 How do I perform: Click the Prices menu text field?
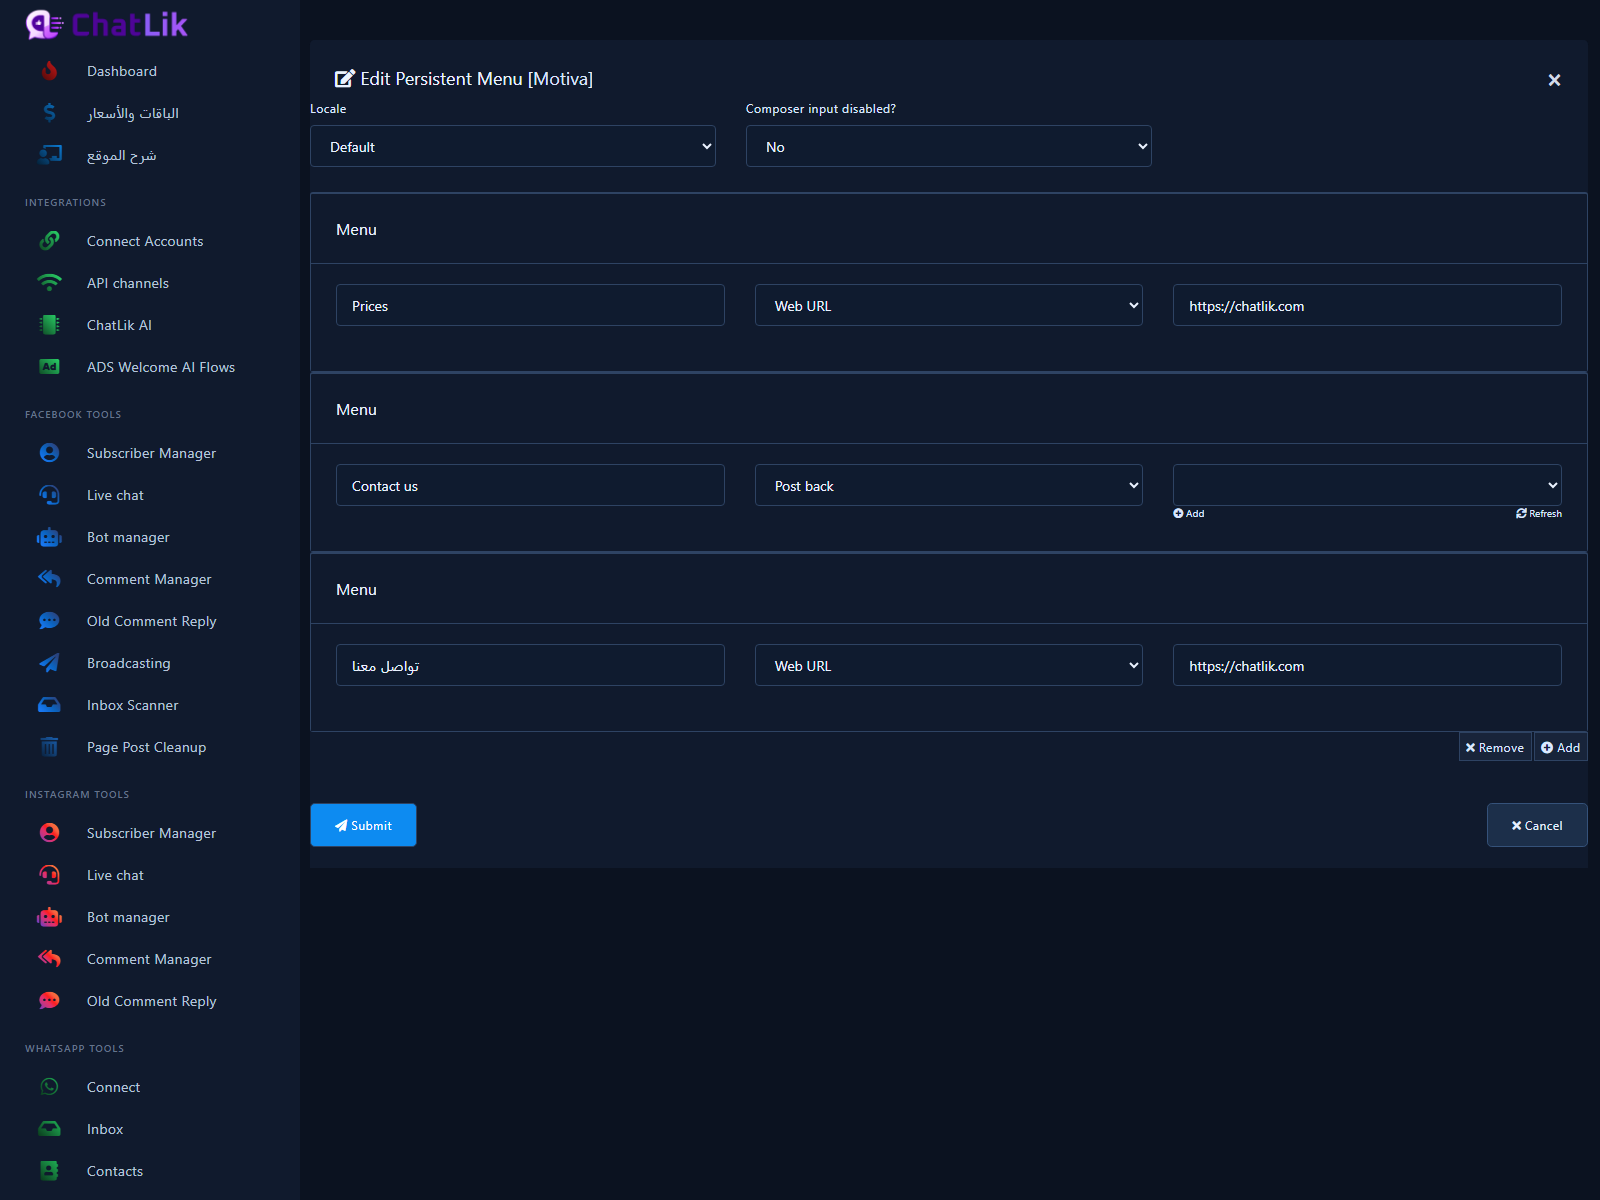point(530,305)
